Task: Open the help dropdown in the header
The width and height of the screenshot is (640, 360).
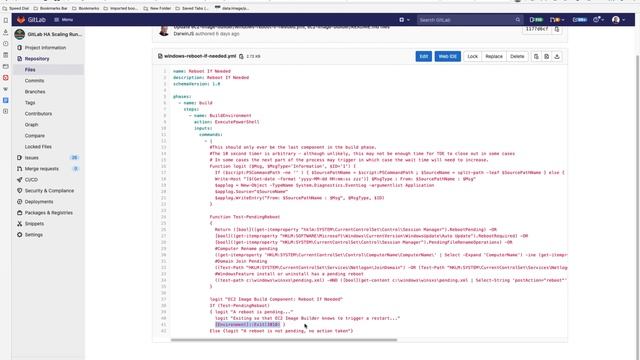Action: [598, 20]
